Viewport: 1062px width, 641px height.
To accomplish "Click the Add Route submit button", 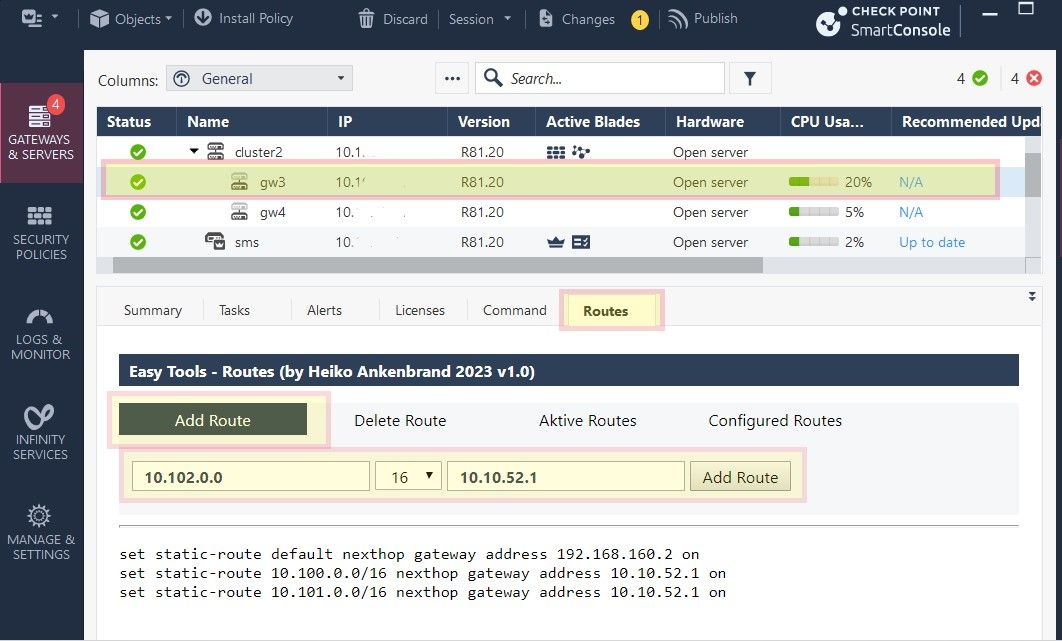I will click(x=740, y=477).
